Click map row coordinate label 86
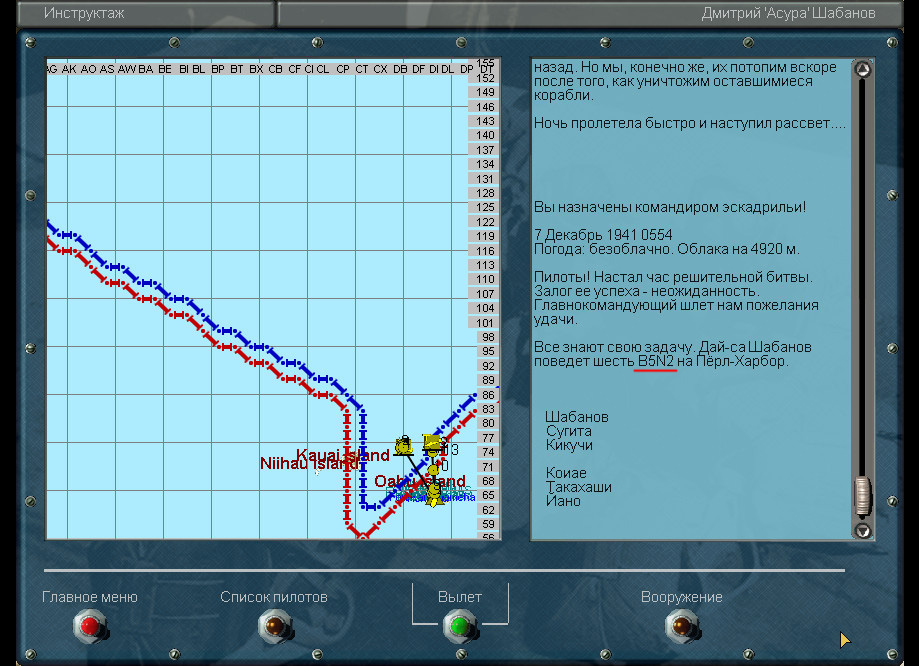Image resolution: width=919 pixels, height=666 pixels. 488,395
